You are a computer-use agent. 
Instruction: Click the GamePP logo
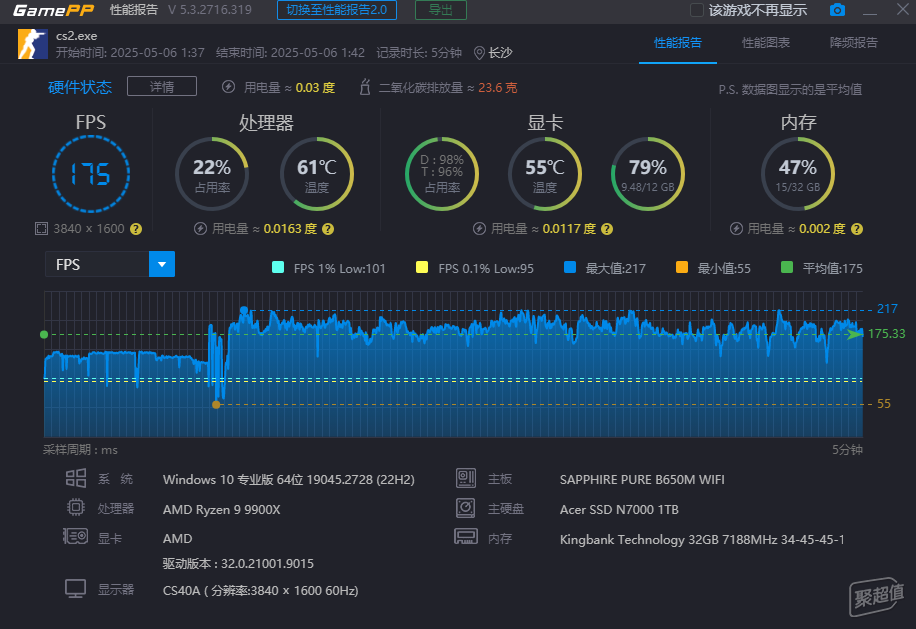pyautogui.click(x=53, y=10)
